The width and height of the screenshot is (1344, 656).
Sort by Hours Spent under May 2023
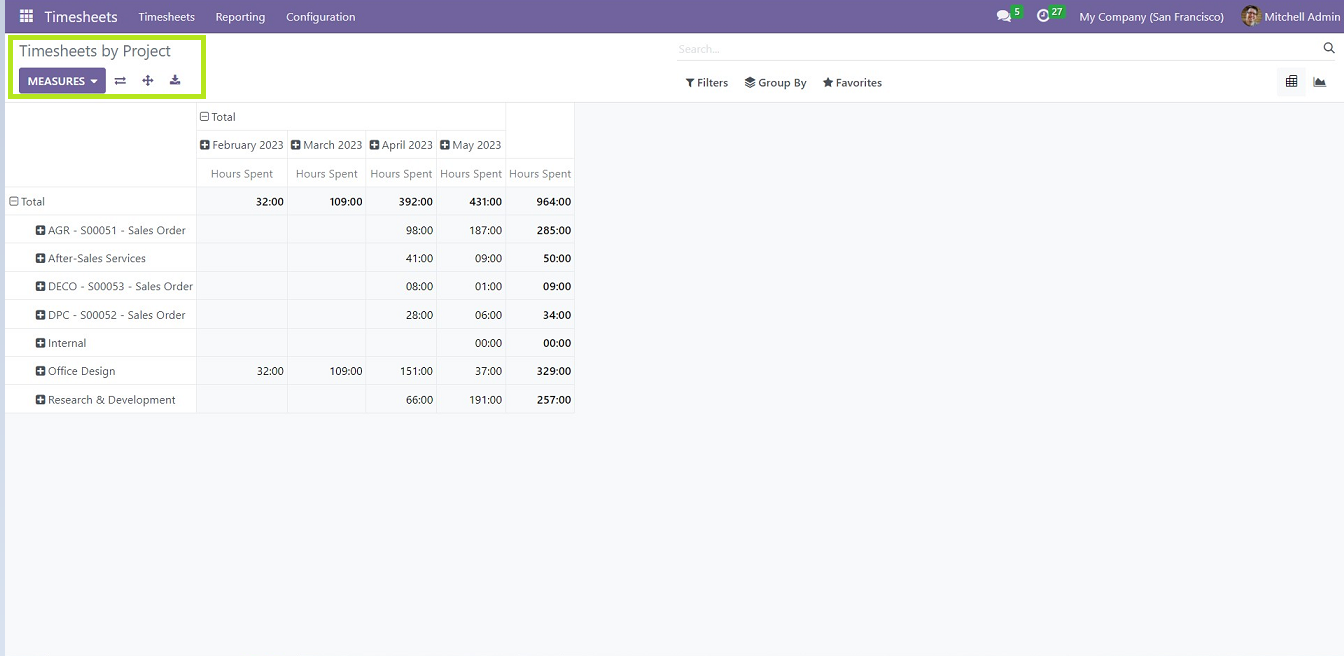471,173
